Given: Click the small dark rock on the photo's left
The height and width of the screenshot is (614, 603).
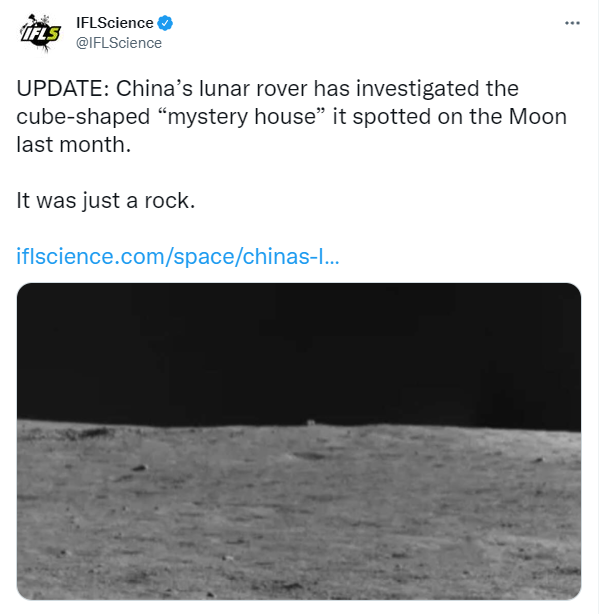Looking at the screenshot, I should (139, 468).
